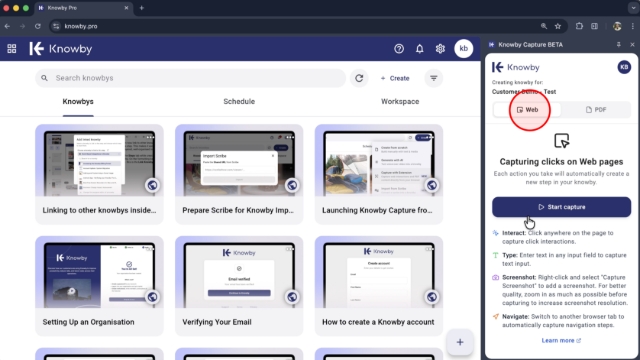The image size is (640, 360).
Task: Open the browser extensions puzzle icon
Action: pyautogui.click(x=579, y=26)
